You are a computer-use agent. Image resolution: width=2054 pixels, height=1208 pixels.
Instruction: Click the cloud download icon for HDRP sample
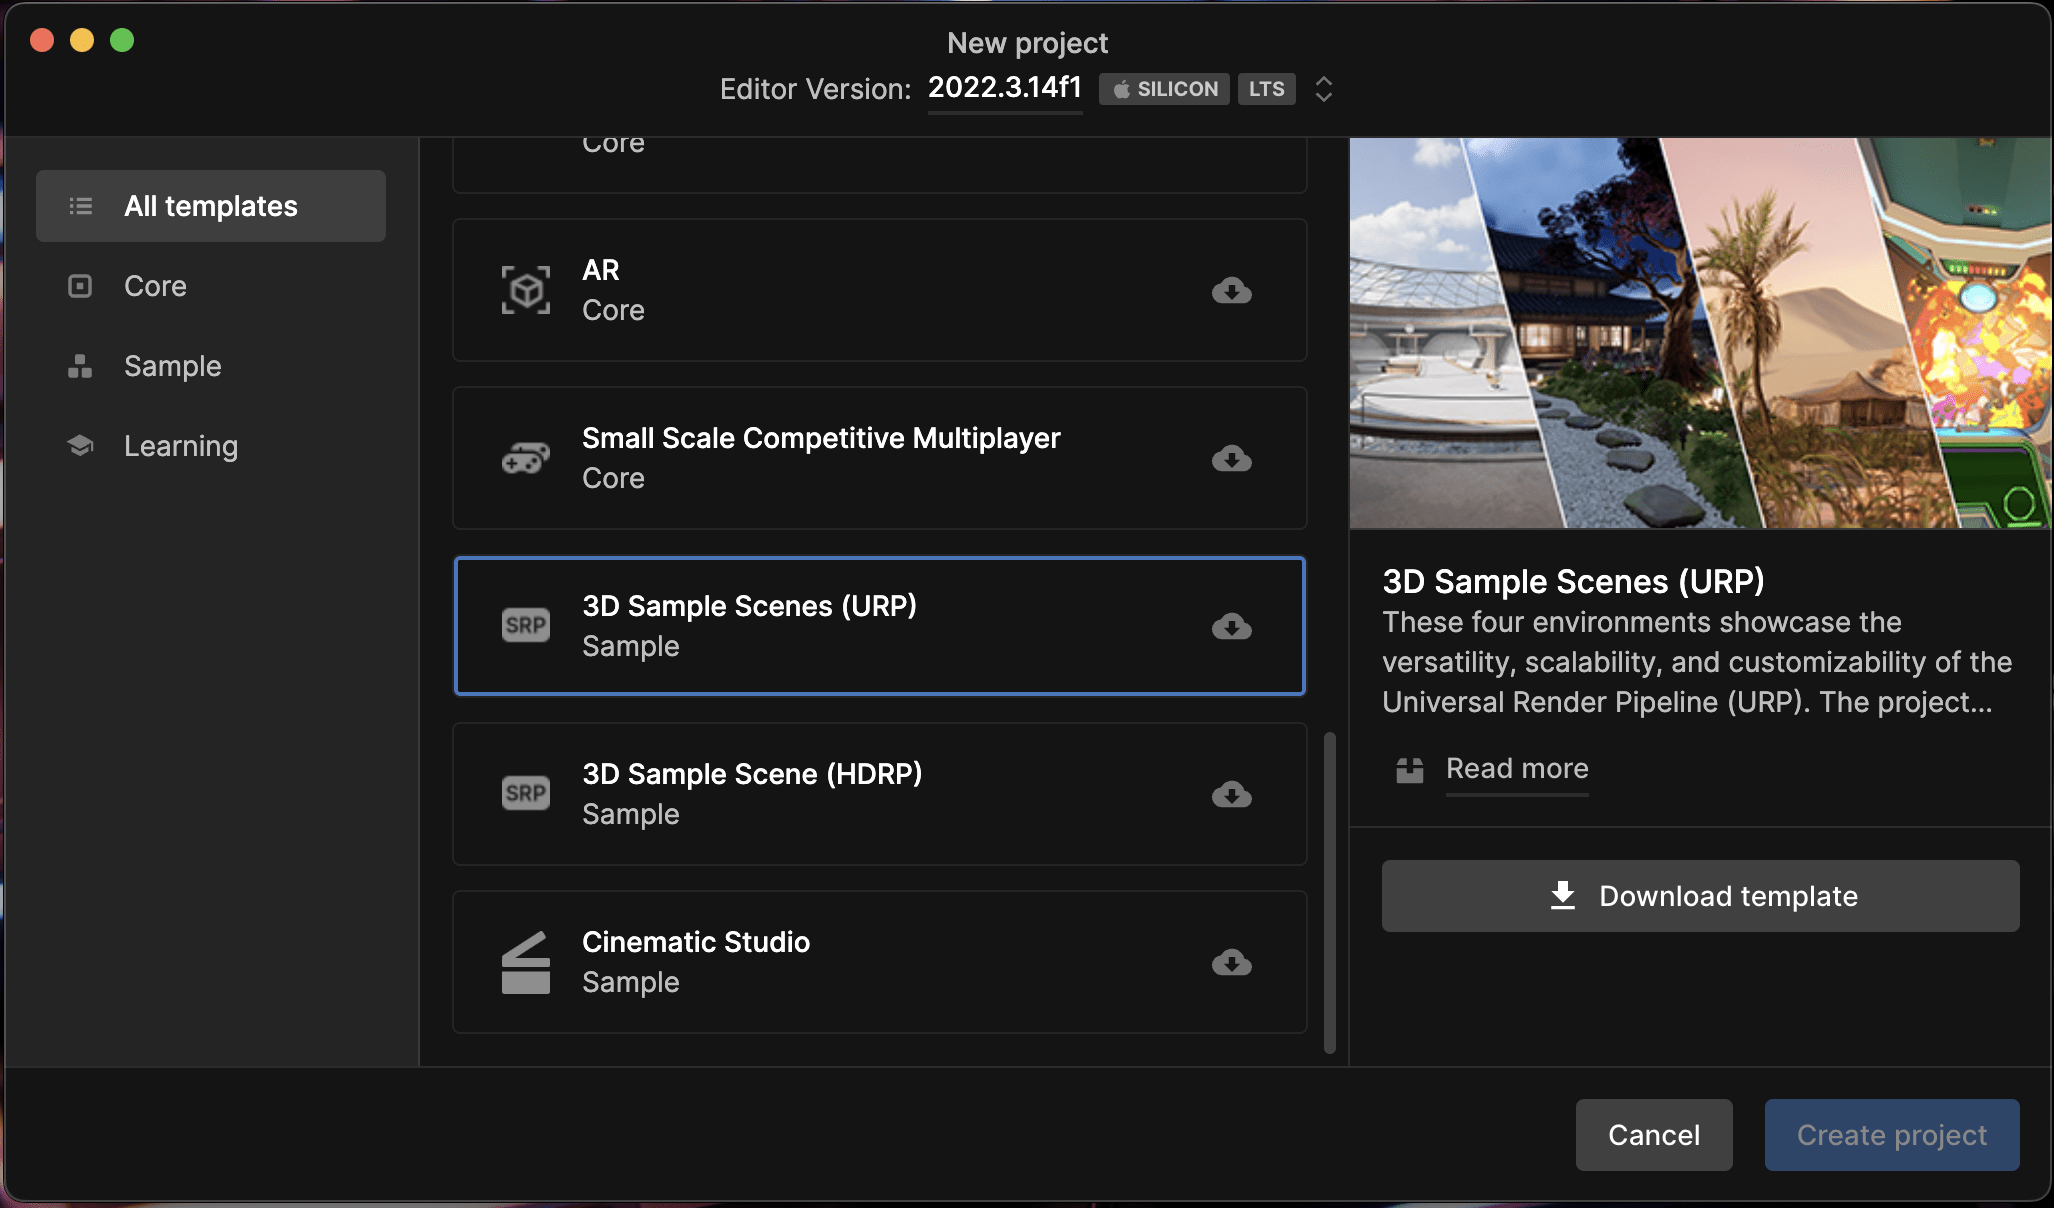1231,795
